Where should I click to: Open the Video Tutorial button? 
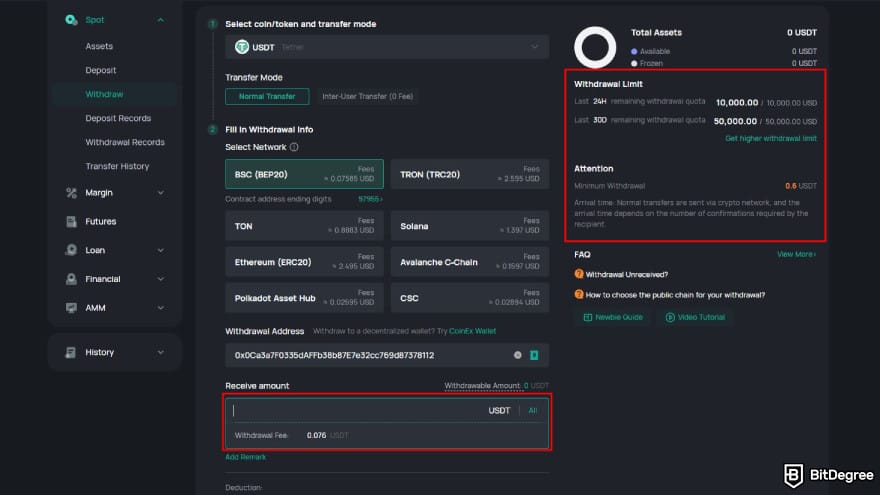696,317
